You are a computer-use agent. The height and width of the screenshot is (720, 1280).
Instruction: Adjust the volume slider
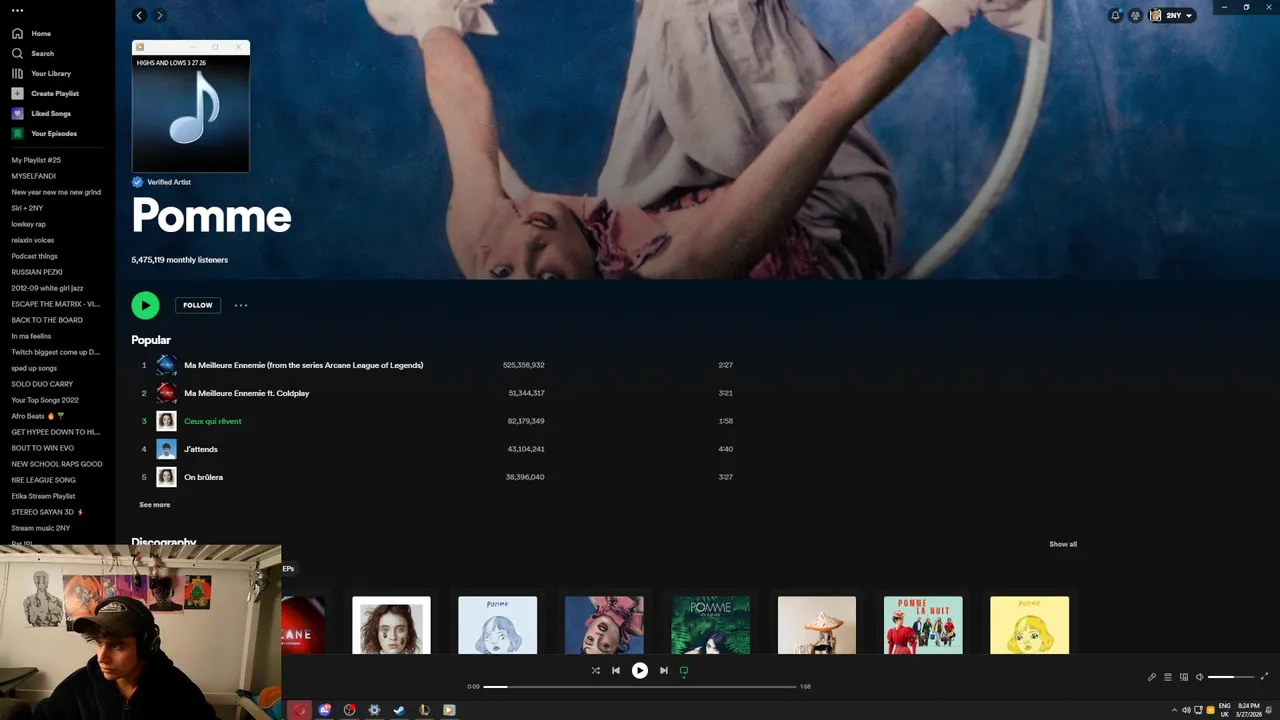point(1231,677)
